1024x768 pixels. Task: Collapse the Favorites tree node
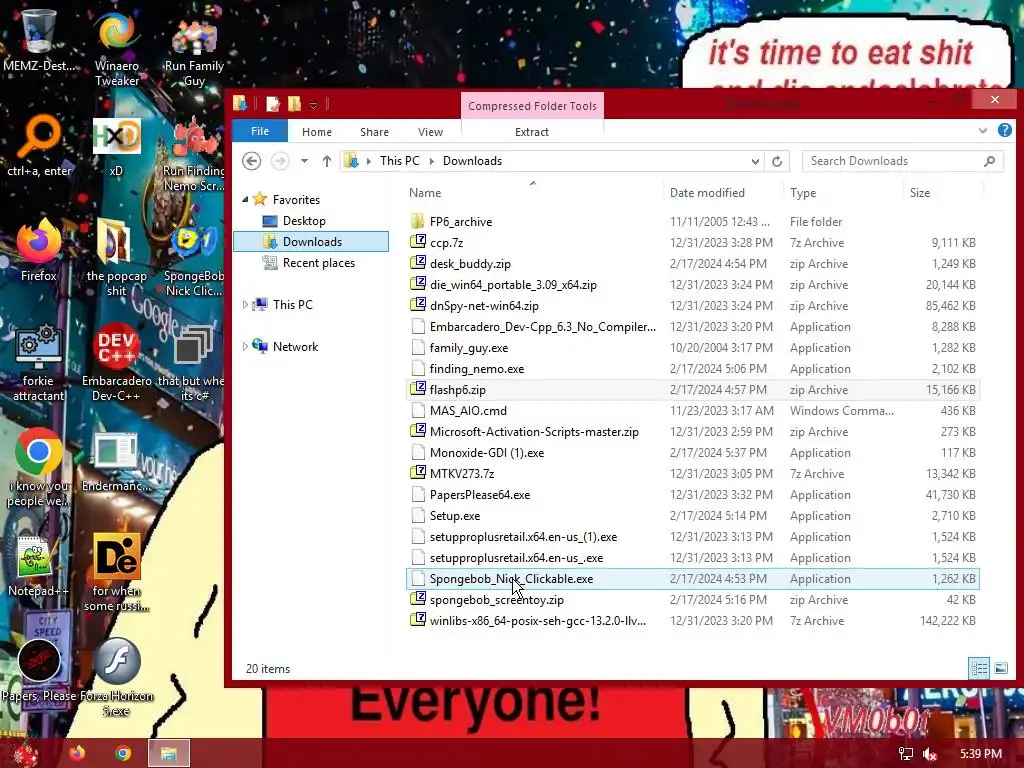[246, 200]
